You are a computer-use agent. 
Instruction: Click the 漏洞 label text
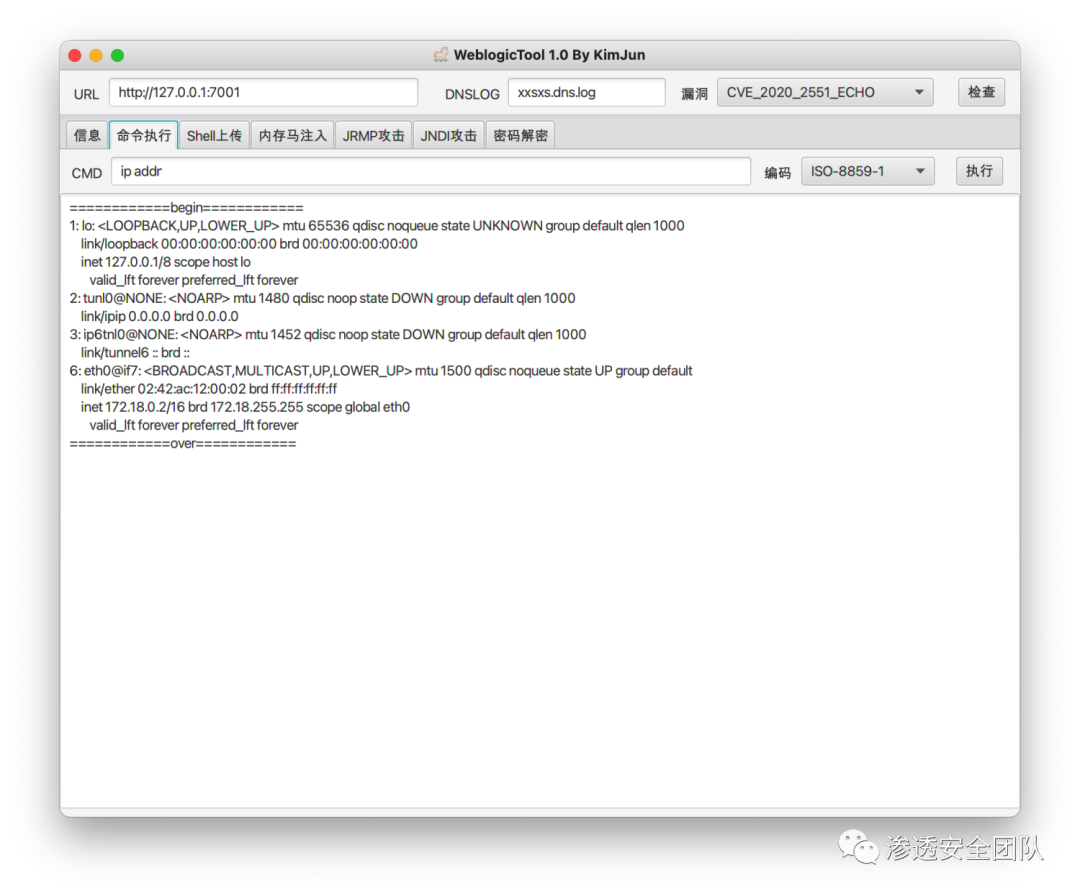click(694, 94)
